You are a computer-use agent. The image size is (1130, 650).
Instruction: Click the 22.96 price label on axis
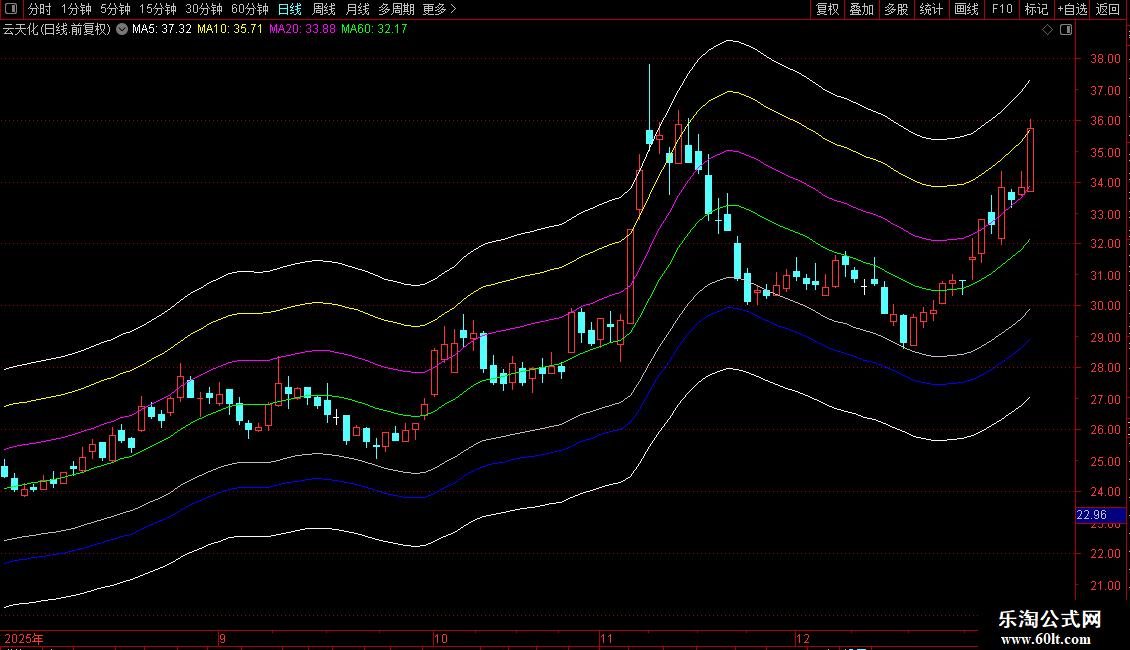[x=1091, y=516]
